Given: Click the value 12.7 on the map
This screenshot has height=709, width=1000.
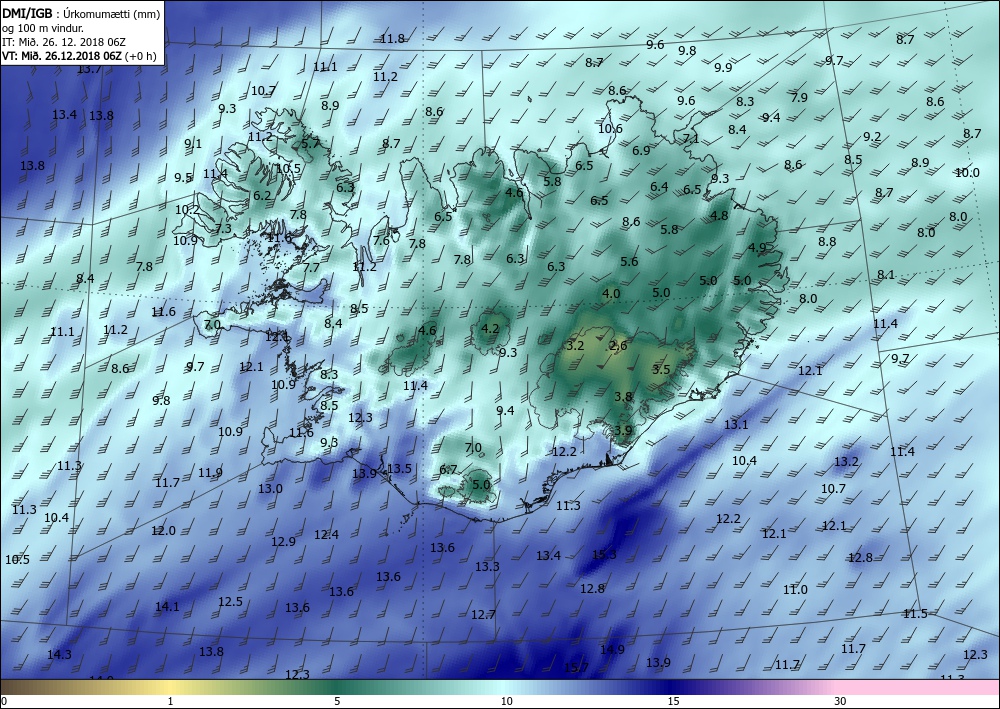Looking at the screenshot, I should coord(483,615).
